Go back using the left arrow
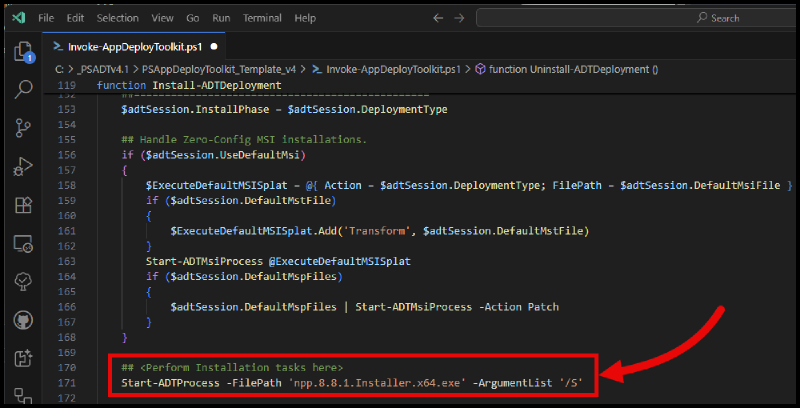This screenshot has width=800, height=408. pos(437,18)
